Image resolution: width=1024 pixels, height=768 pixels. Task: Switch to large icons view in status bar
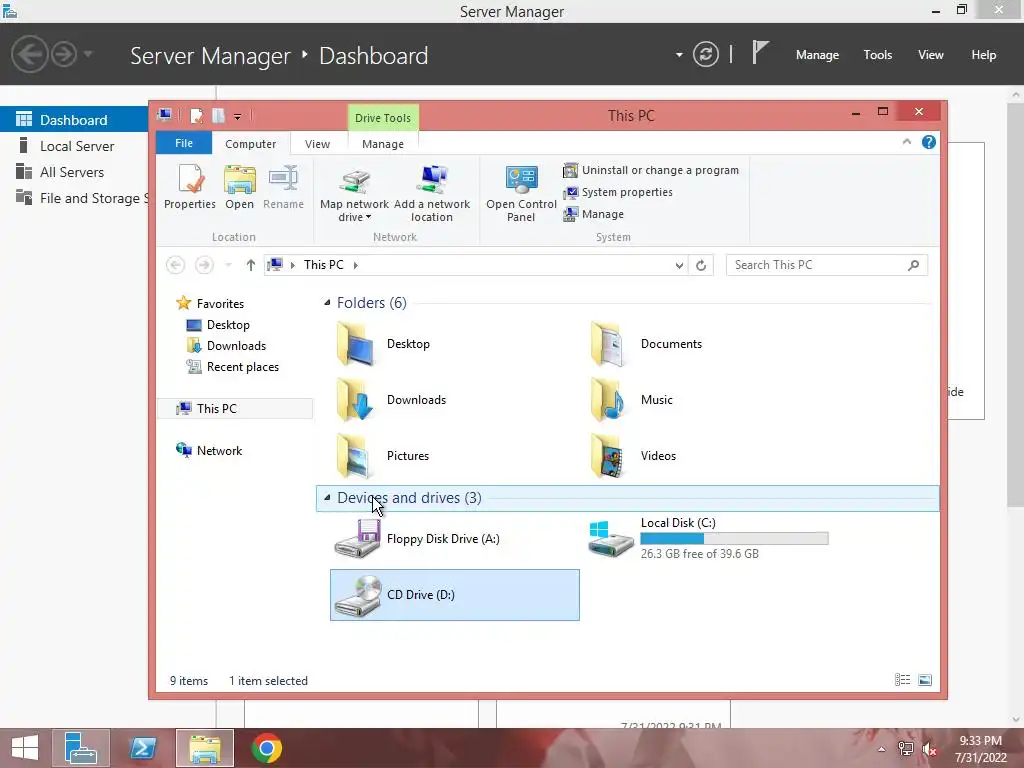click(925, 680)
